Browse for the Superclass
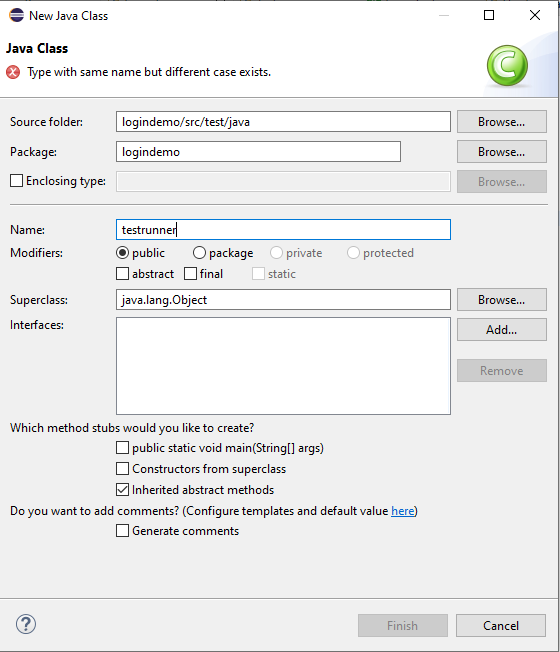 point(502,300)
